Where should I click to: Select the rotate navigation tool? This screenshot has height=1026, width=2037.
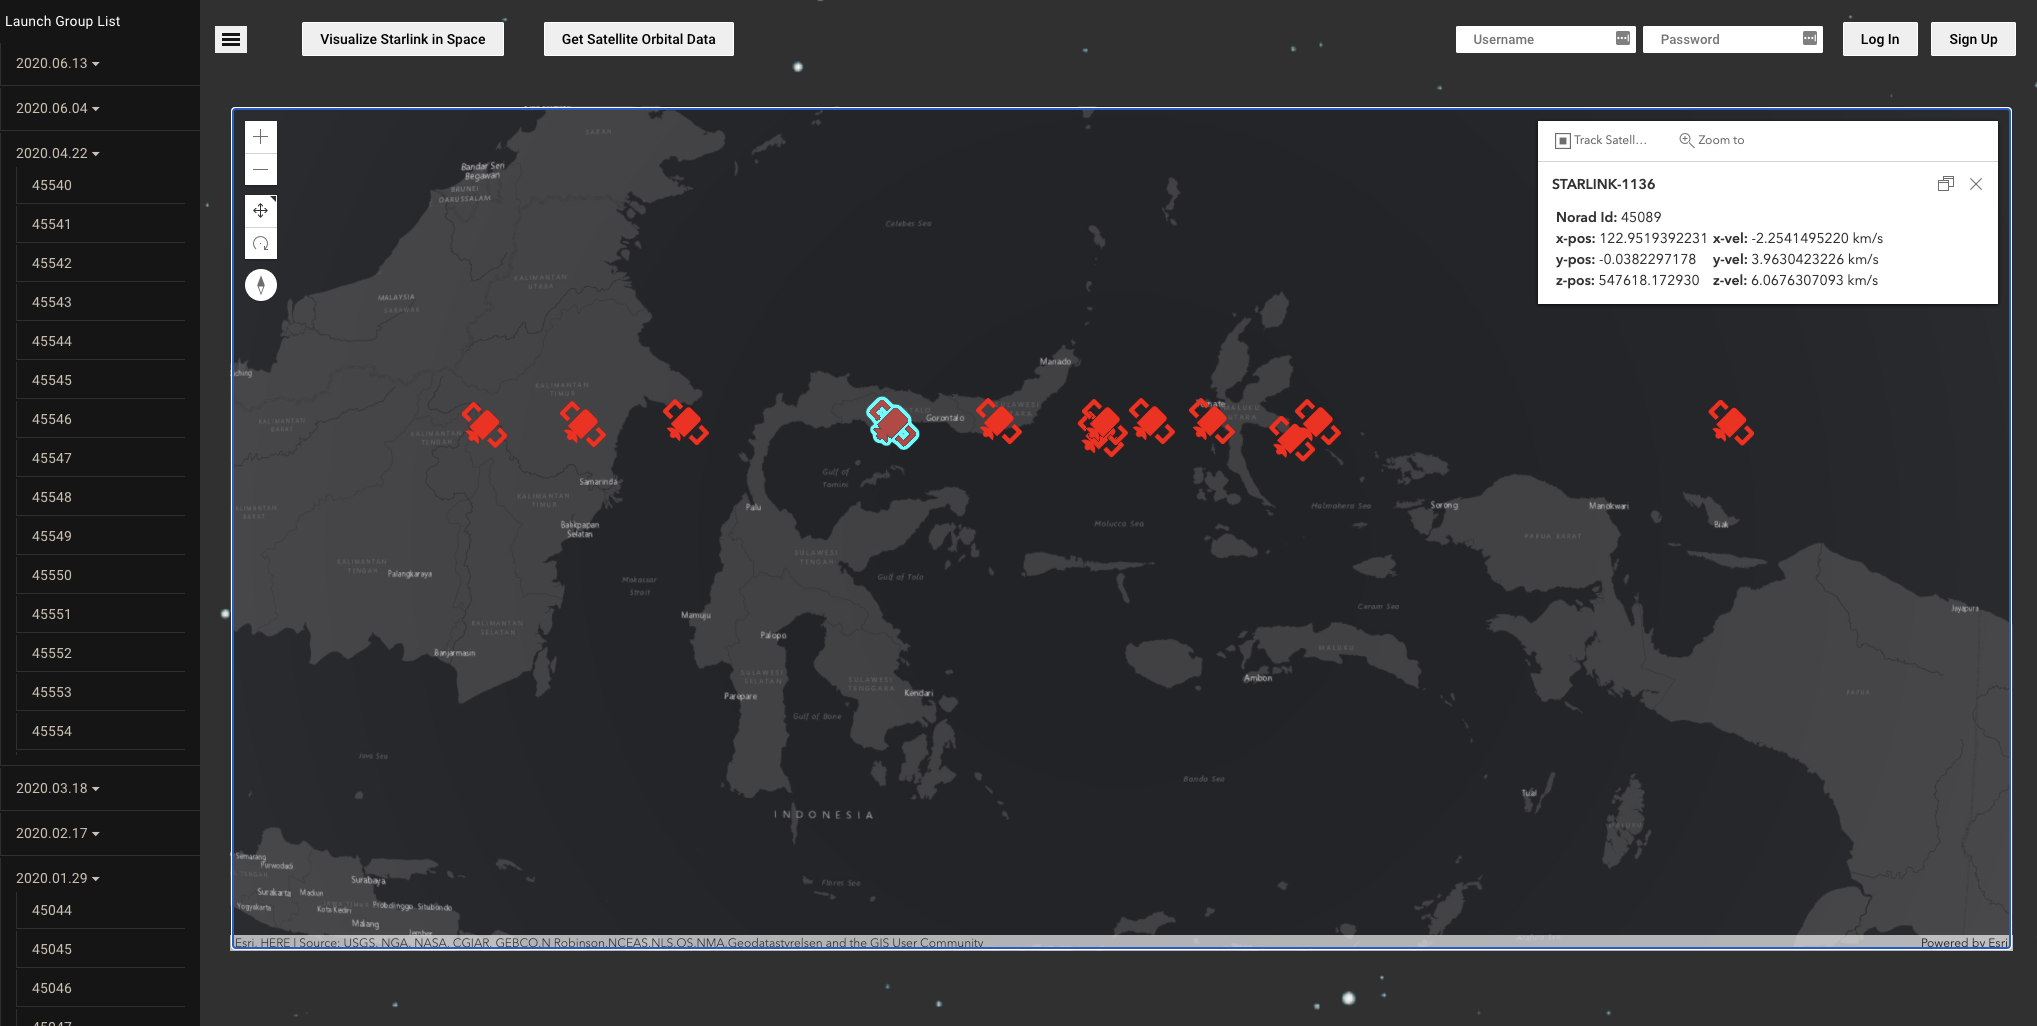point(260,243)
